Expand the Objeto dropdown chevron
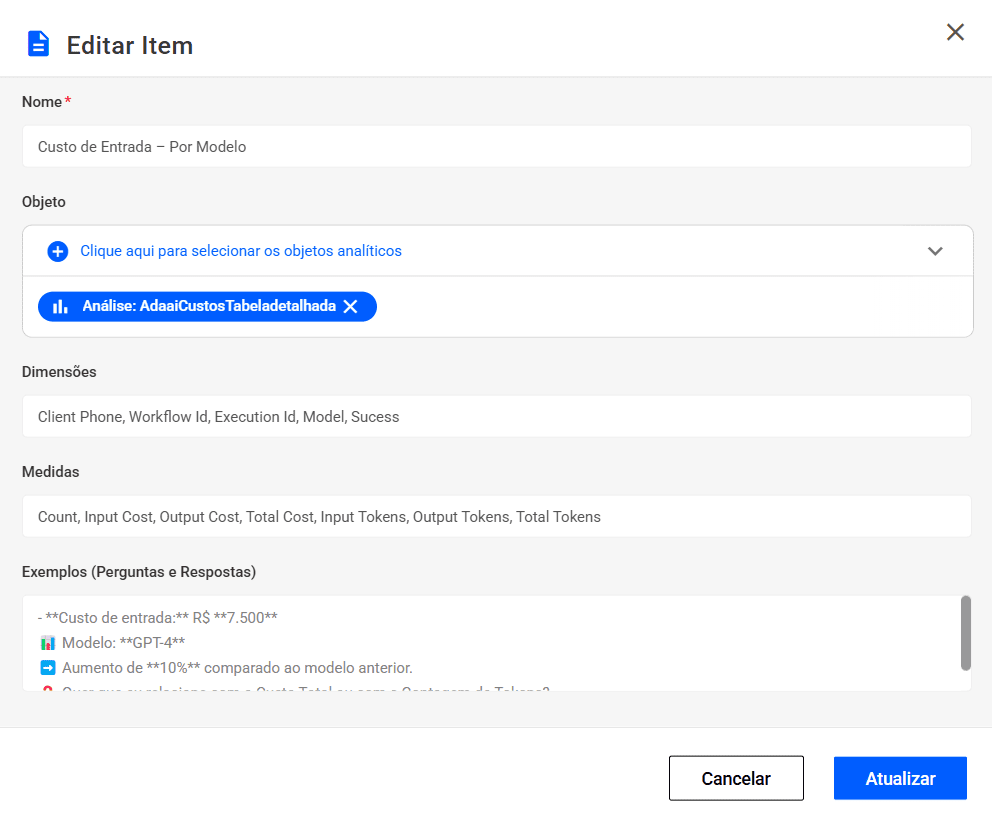Image resolution: width=992 pixels, height=829 pixels. point(935,251)
